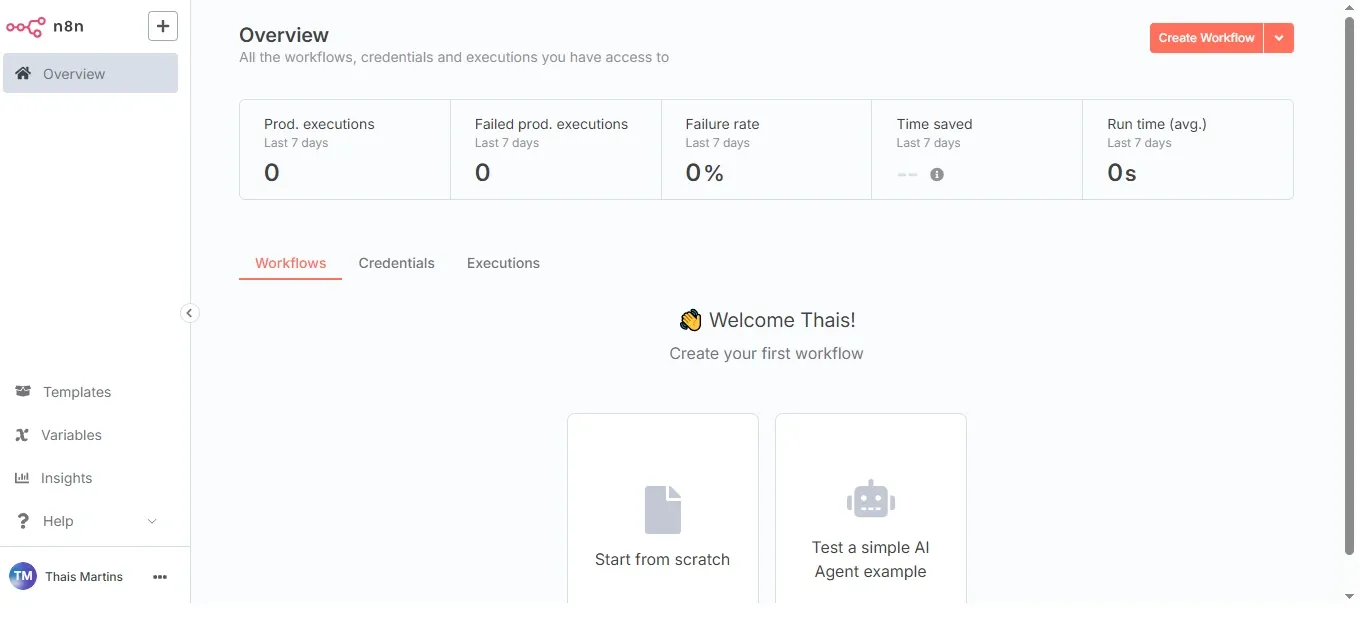Click the TM user avatar
The height and width of the screenshot is (618, 1360).
pos(23,576)
